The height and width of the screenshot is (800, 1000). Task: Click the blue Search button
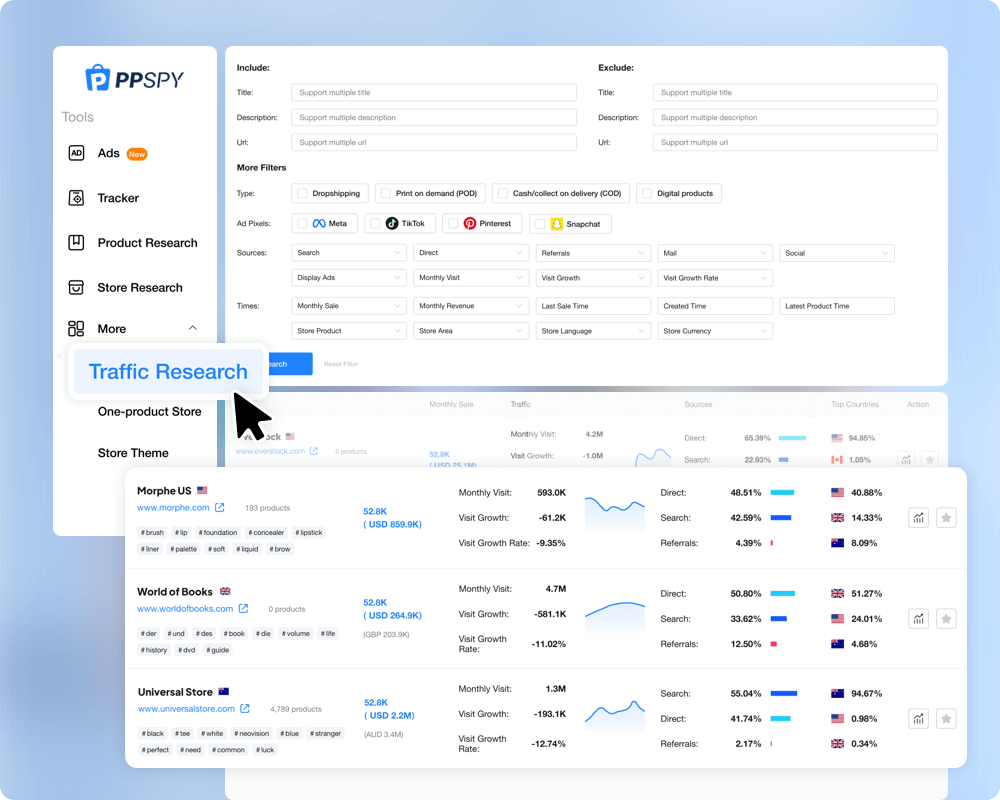(290, 364)
